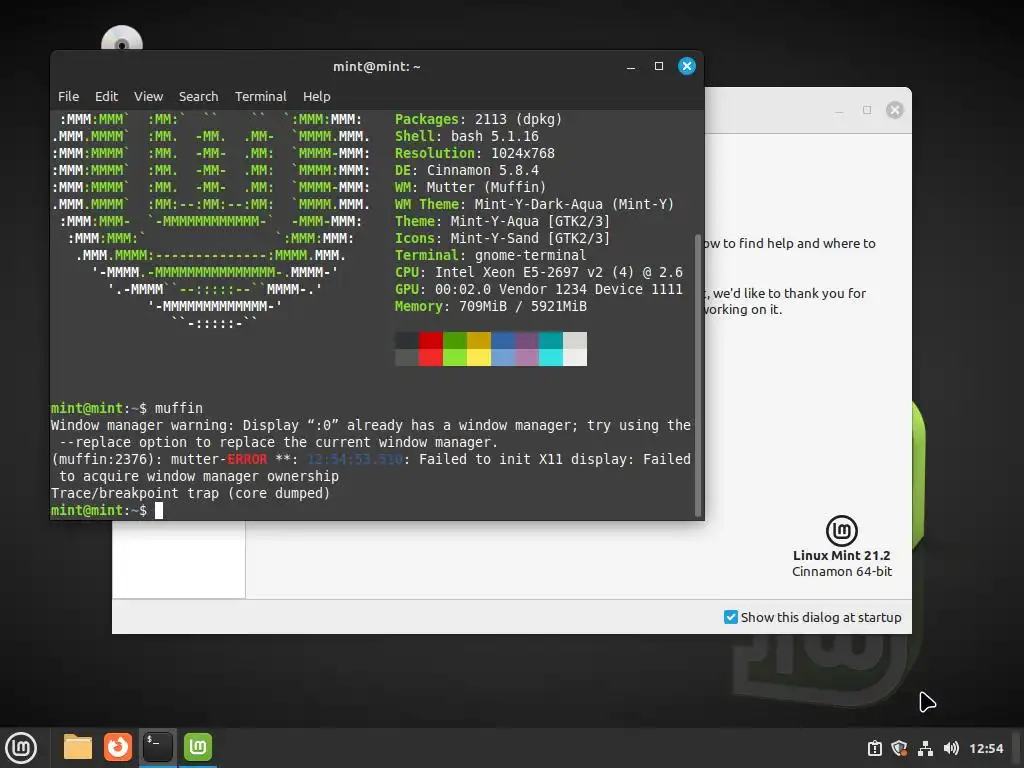Switch to Welcome Screen window in taskbar
The image size is (1024, 768).
click(x=198, y=747)
